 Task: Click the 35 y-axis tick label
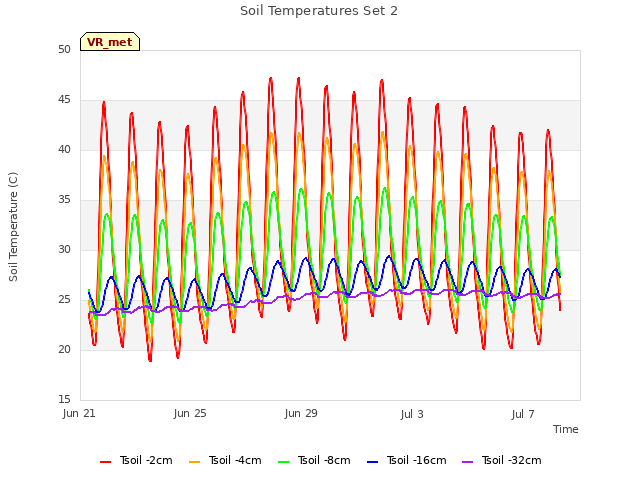pos(64,200)
